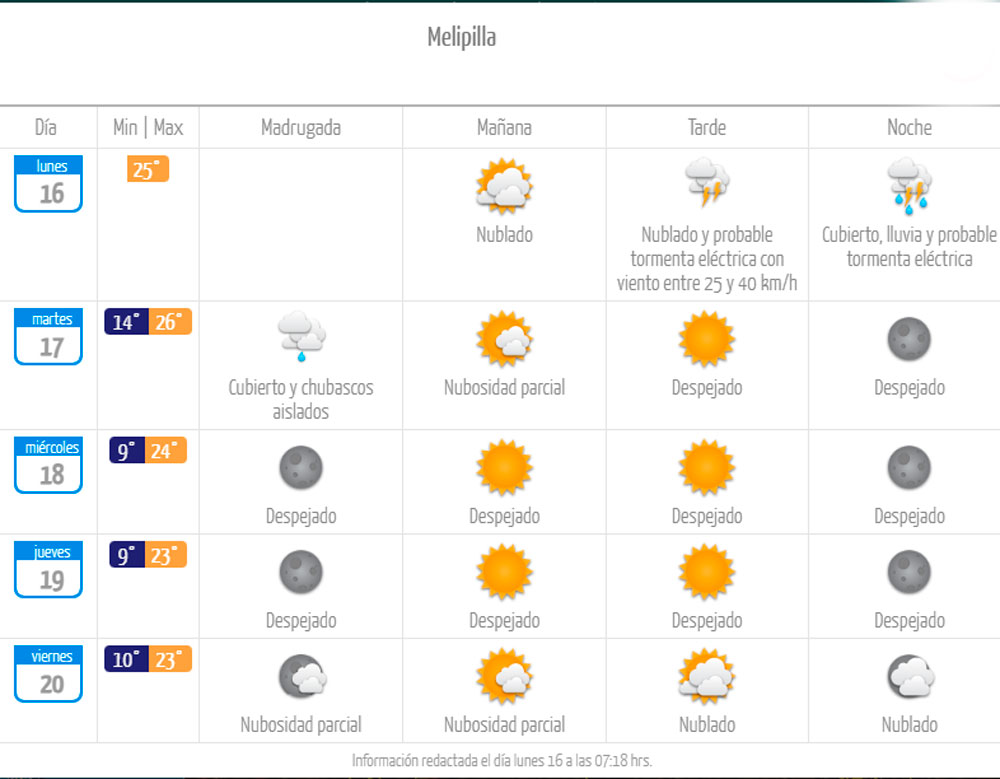Click Wednesday night moon icon
The height and width of the screenshot is (779, 1000).
(x=909, y=468)
